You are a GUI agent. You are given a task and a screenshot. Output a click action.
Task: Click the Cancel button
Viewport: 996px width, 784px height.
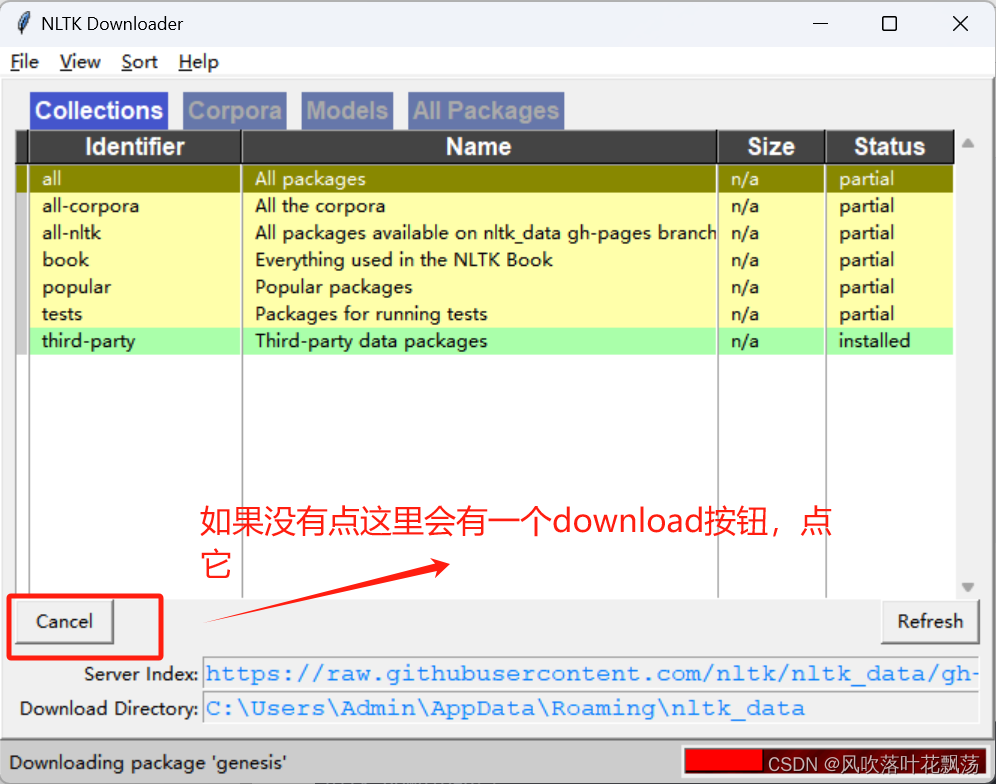pyautogui.click(x=64, y=621)
